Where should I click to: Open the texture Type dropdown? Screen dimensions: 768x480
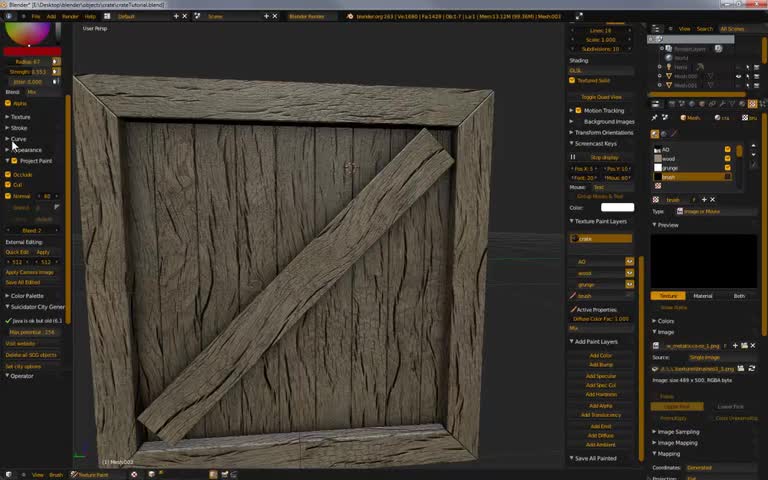tap(716, 211)
